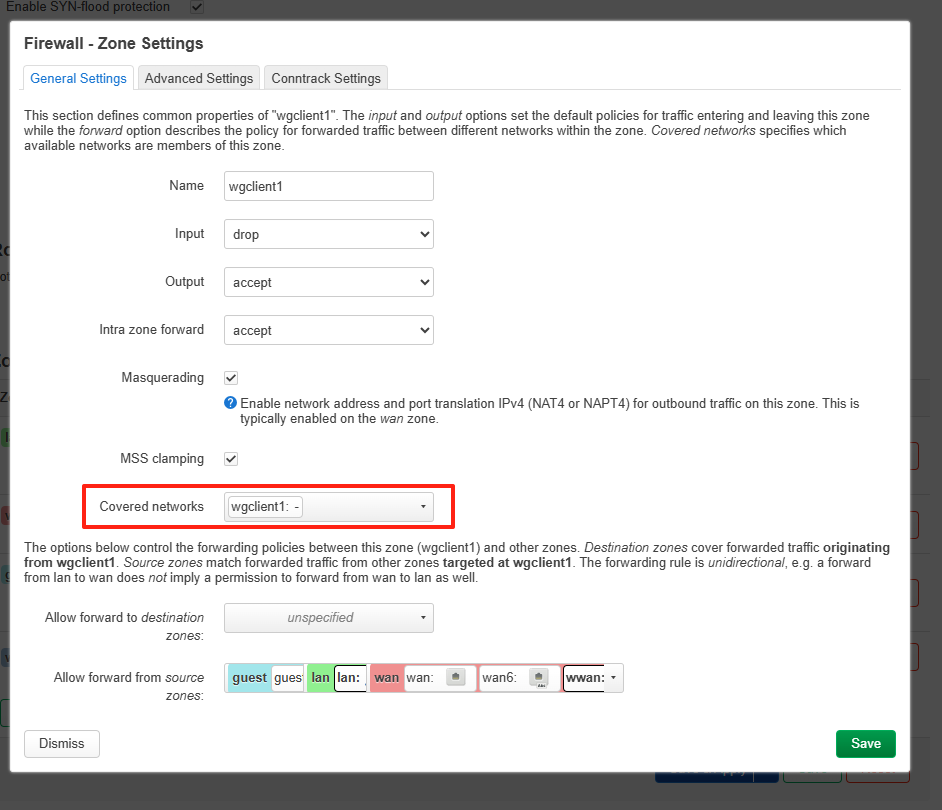The width and height of the screenshot is (942, 810).
Task: Open the Output policy dropdown
Action: [328, 283]
